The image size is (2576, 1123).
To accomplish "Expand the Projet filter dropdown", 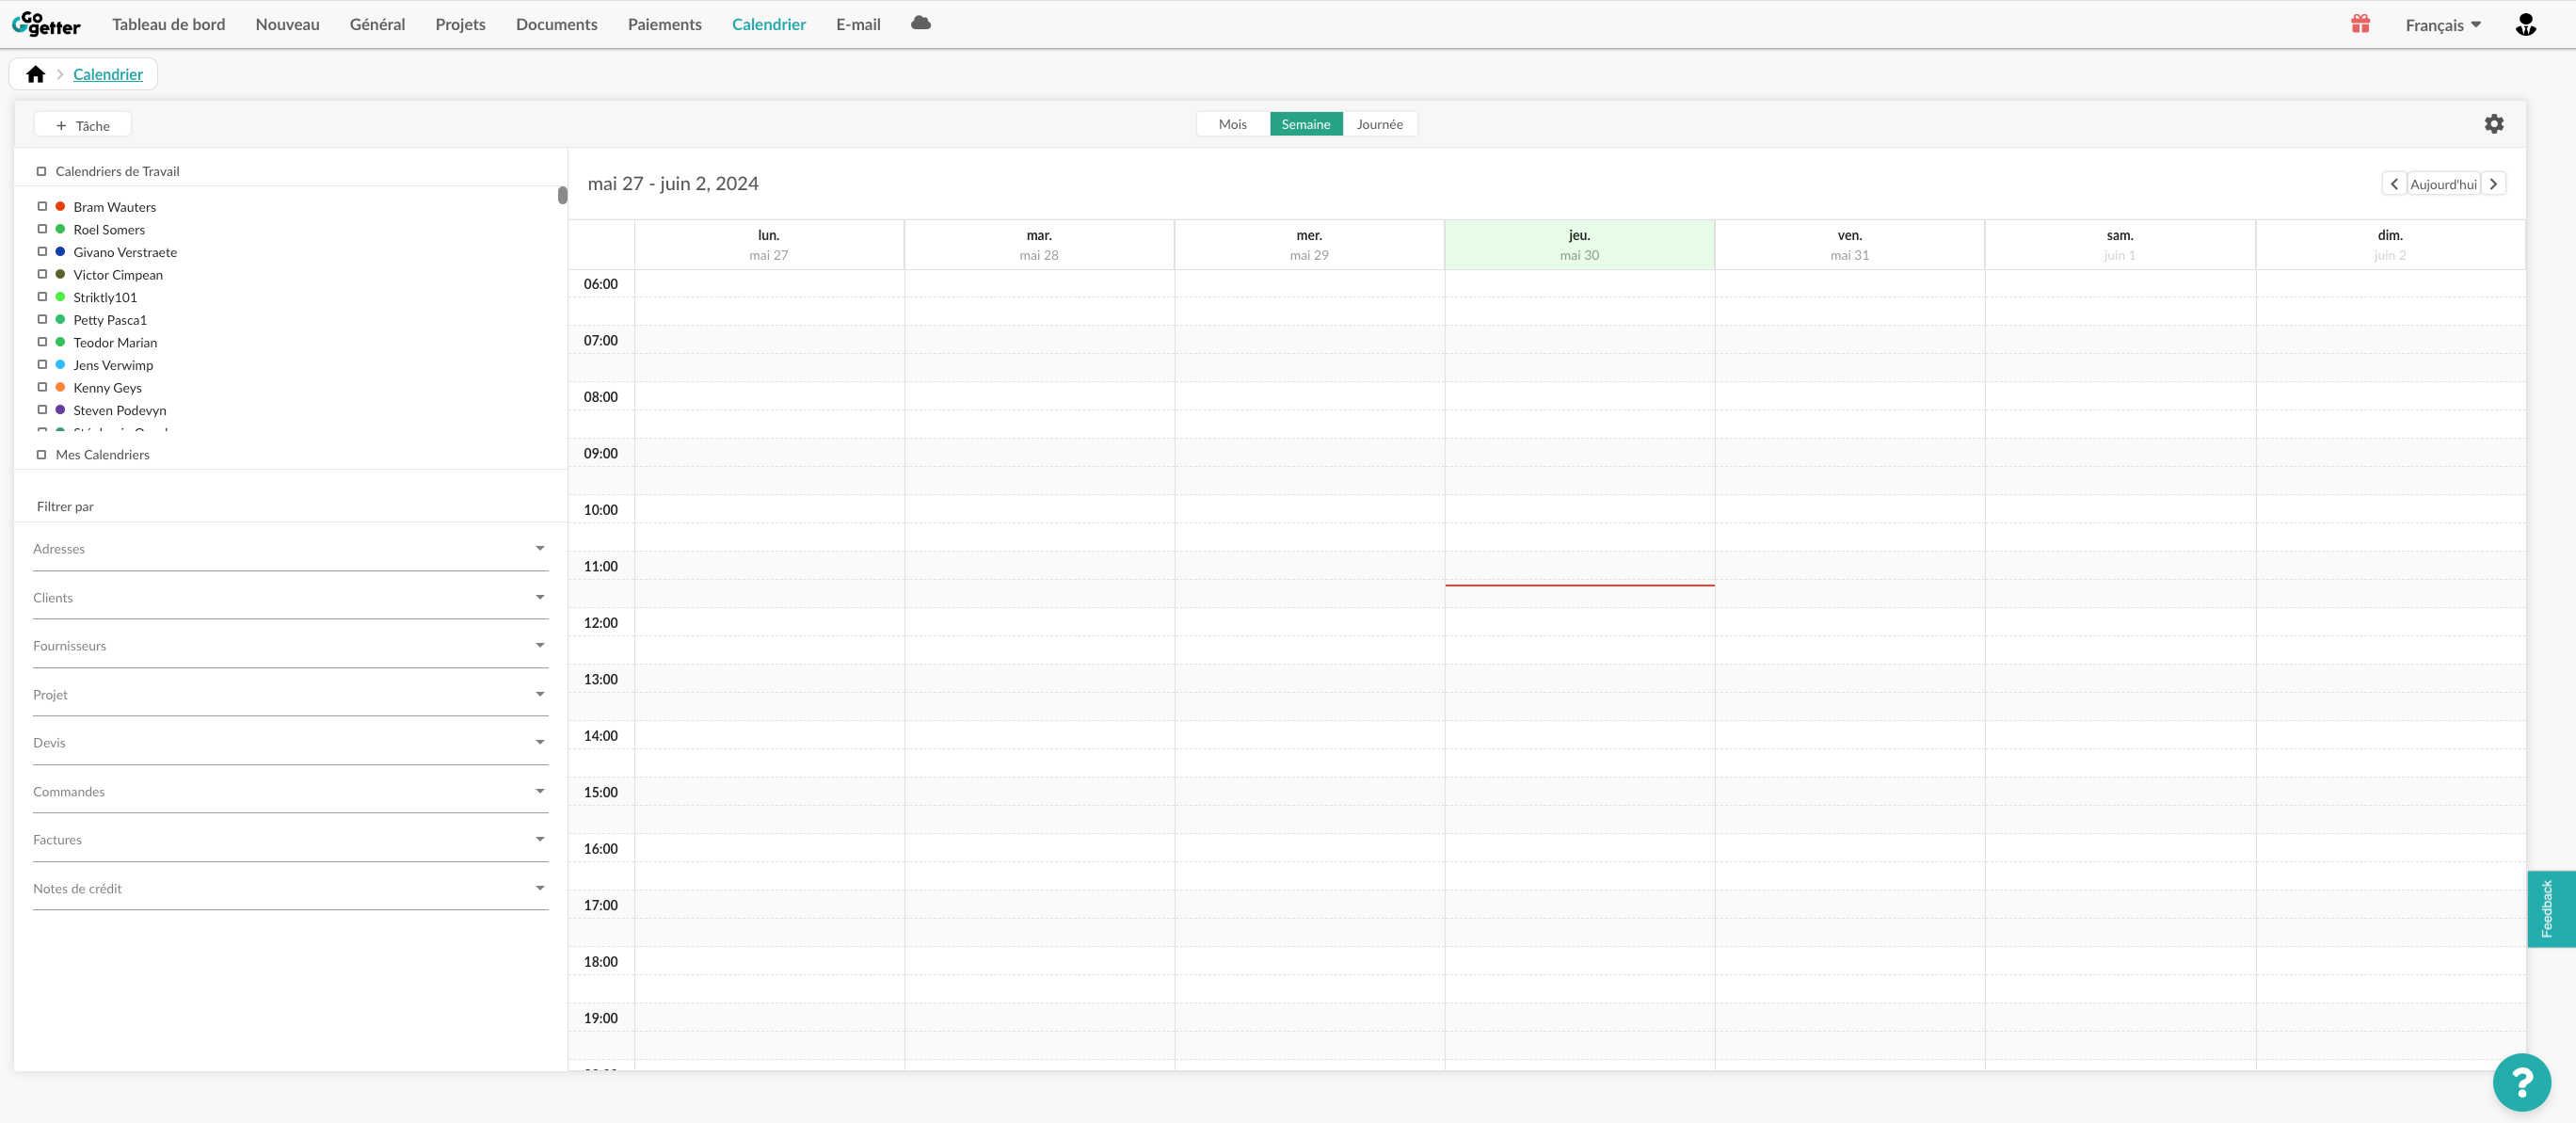I will 290,695.
